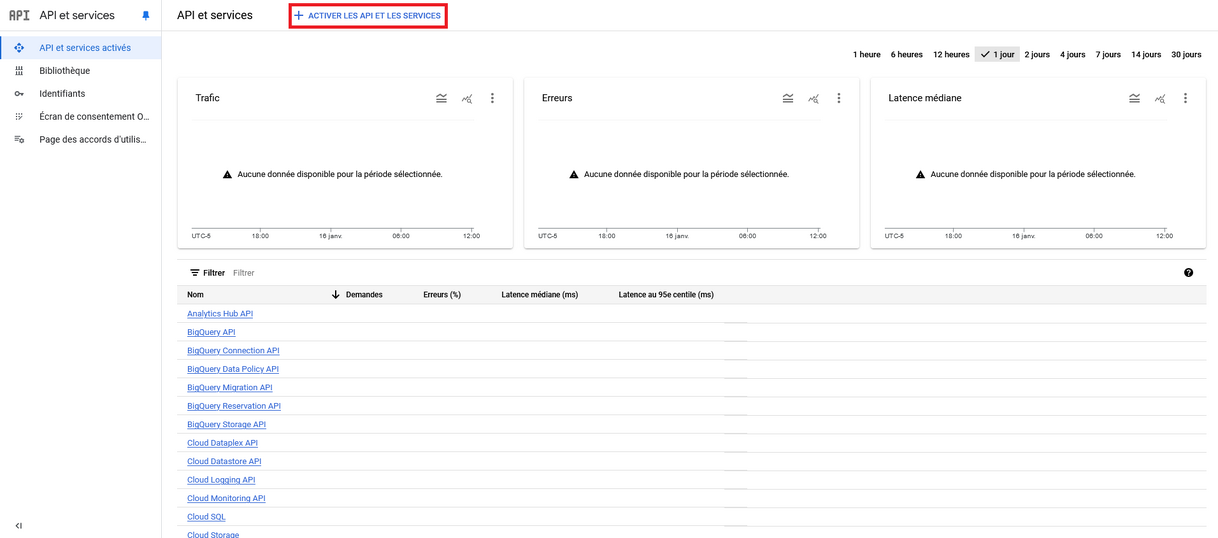Open Cloud SQL link
Image resolution: width=1218 pixels, height=538 pixels.
(x=206, y=517)
